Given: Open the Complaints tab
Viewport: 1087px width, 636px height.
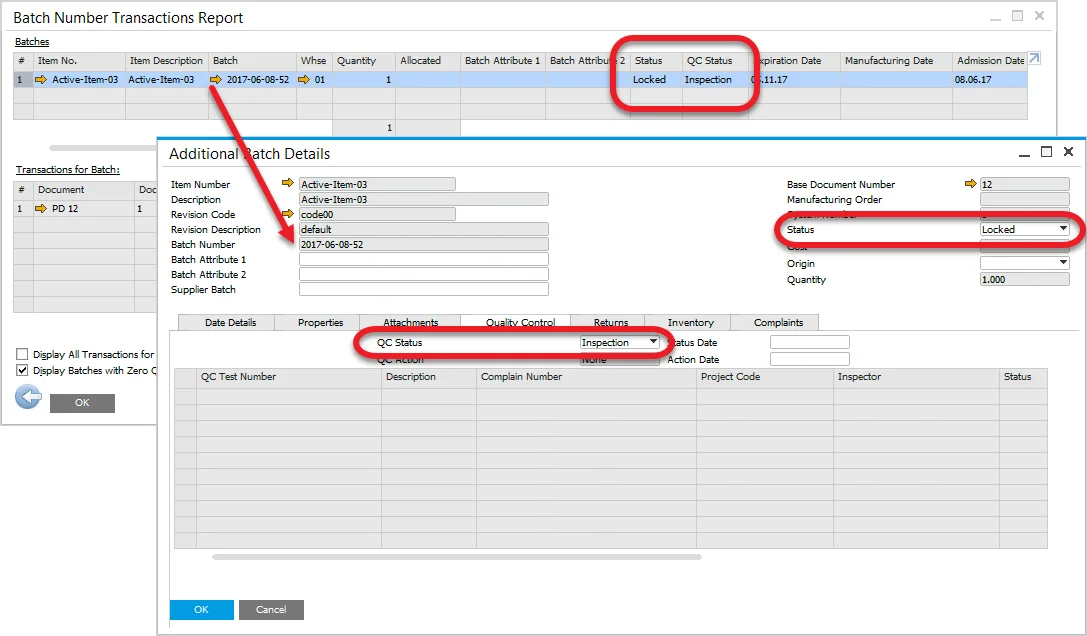Looking at the screenshot, I should click(x=778, y=322).
